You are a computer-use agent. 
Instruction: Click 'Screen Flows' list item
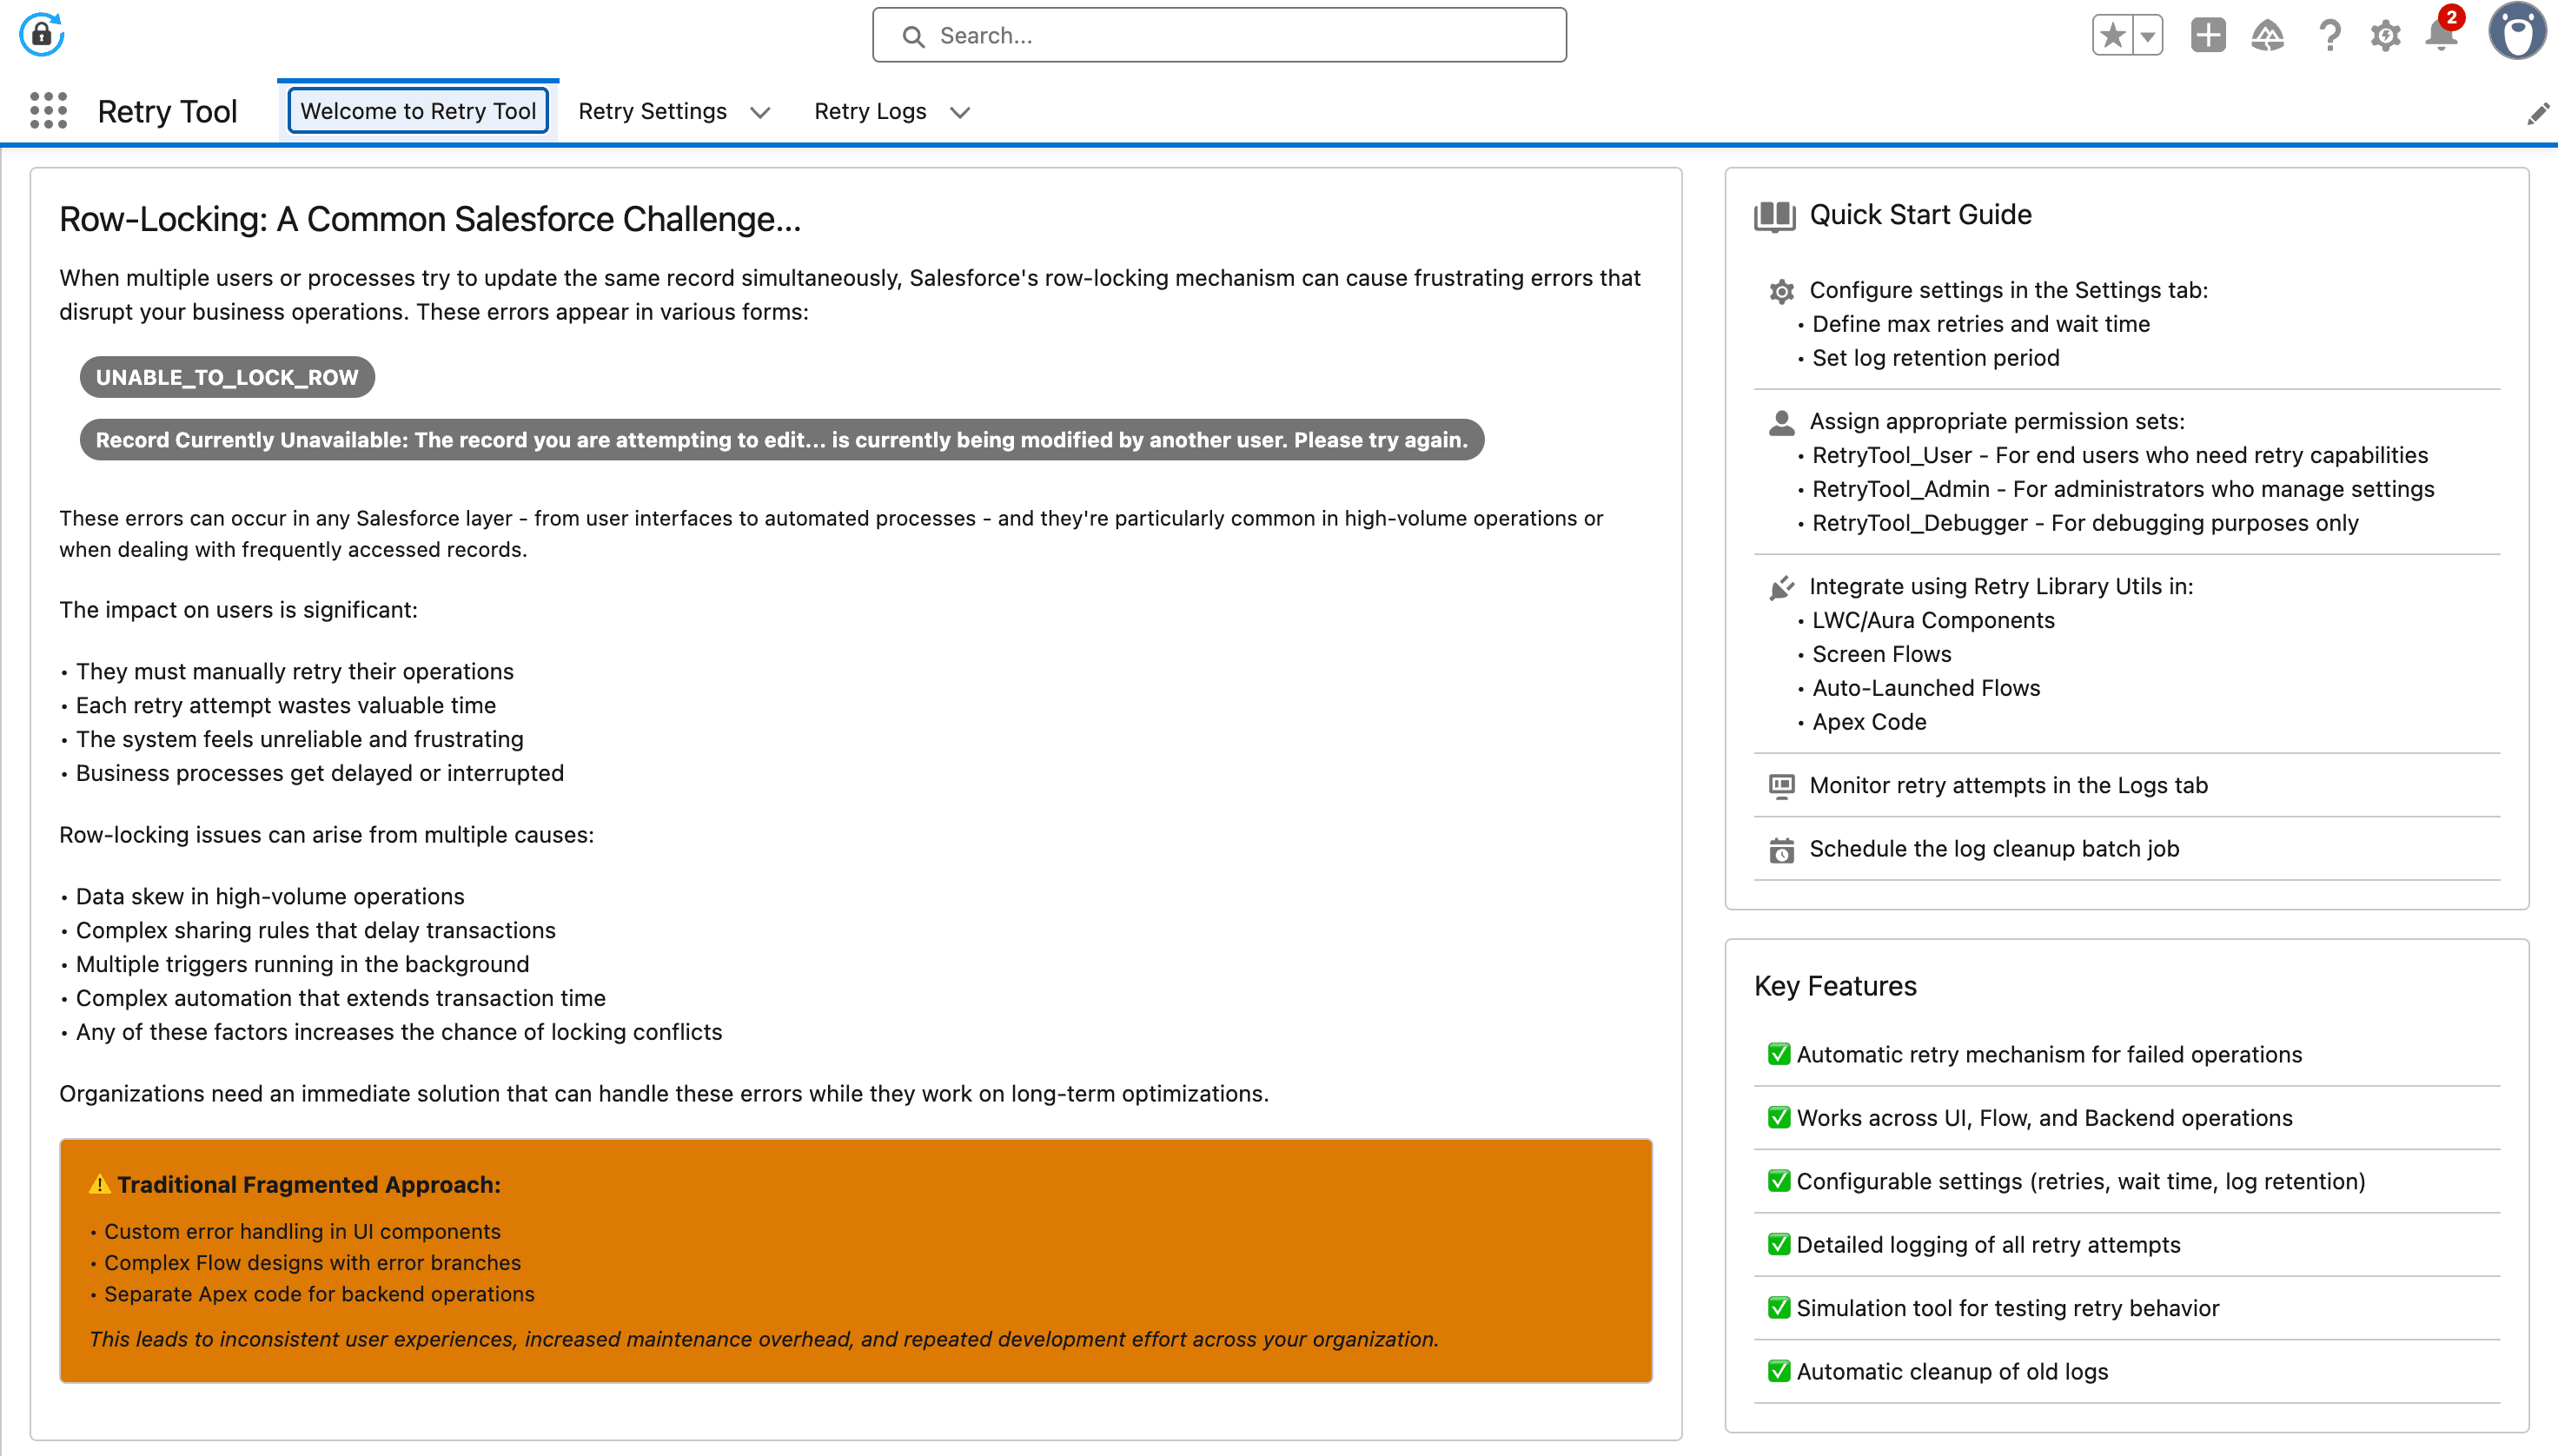click(x=1881, y=654)
